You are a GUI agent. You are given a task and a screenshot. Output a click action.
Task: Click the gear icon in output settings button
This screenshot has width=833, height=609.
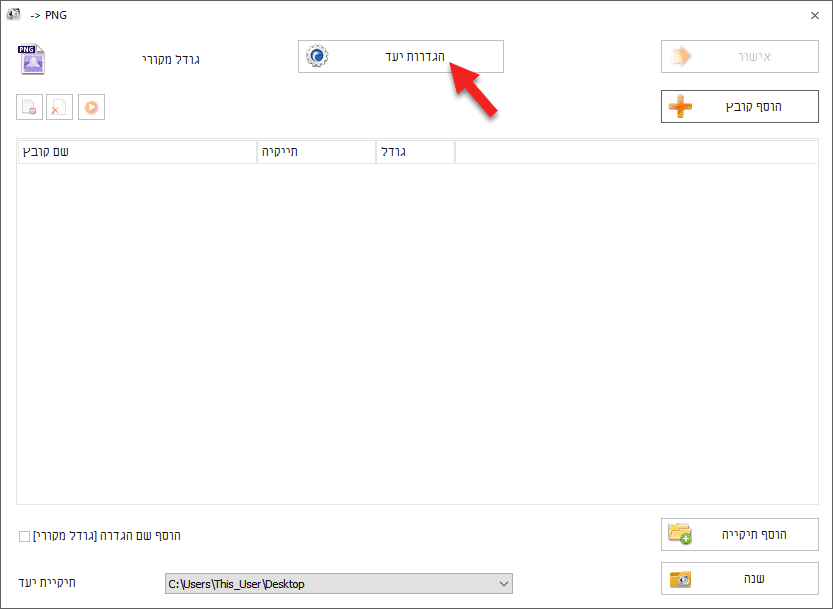(317, 56)
